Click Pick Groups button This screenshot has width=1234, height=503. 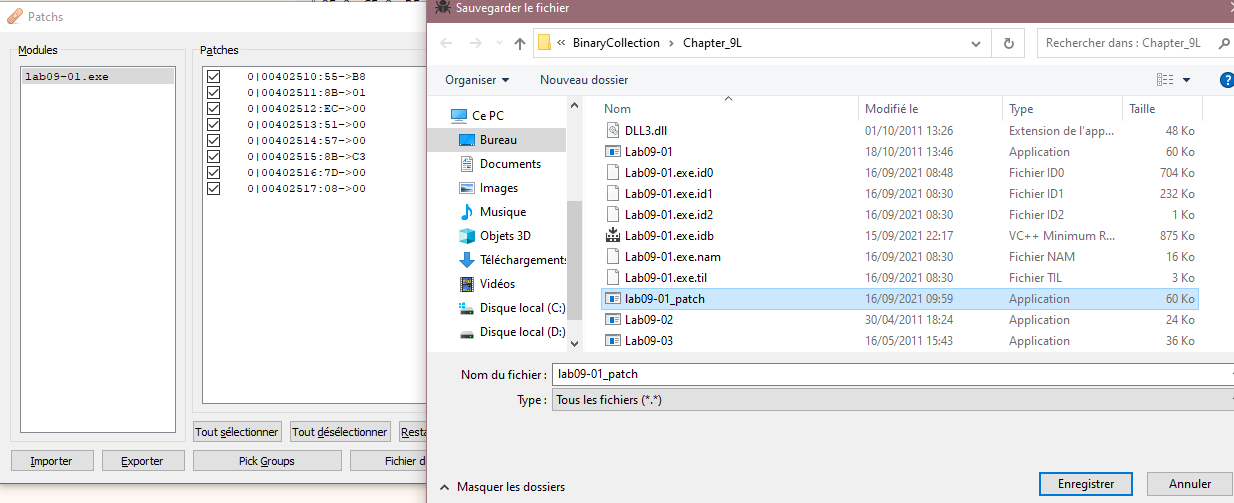(x=267, y=461)
